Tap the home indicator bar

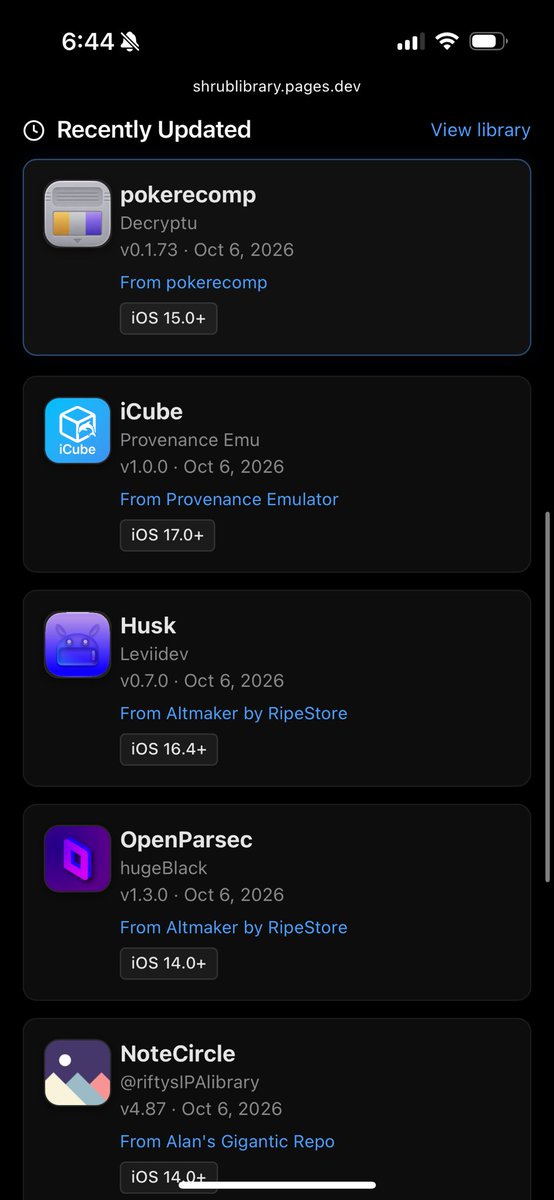[x=277, y=1185]
